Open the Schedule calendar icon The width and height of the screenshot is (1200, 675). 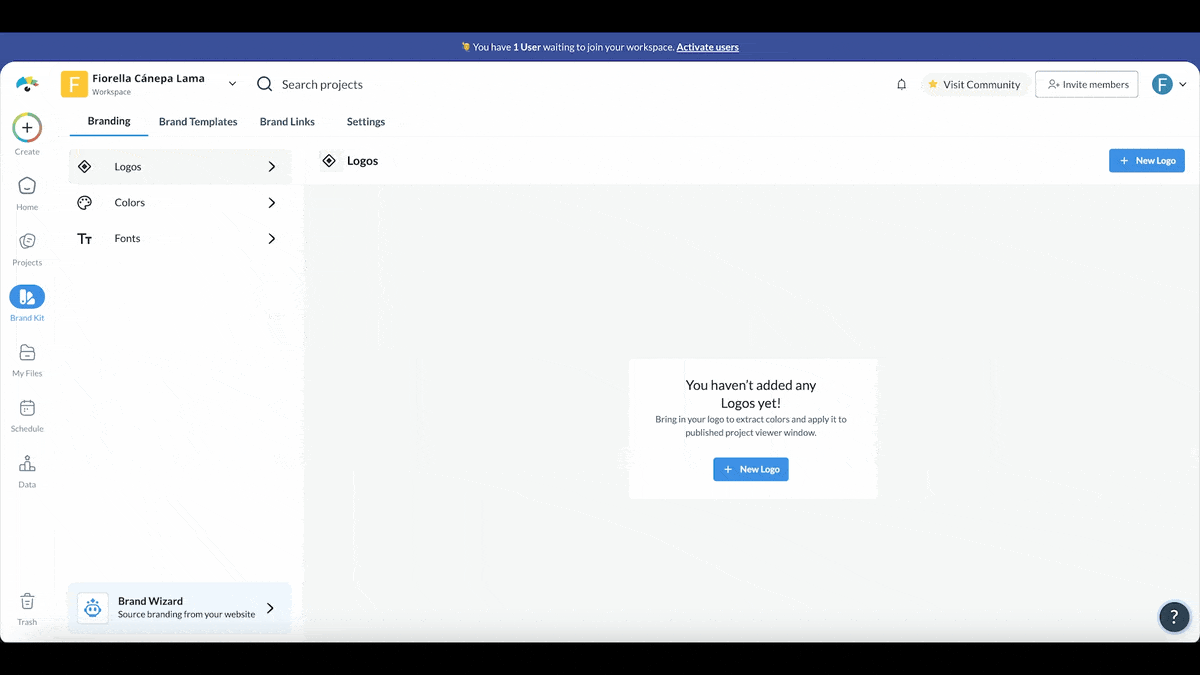27,408
